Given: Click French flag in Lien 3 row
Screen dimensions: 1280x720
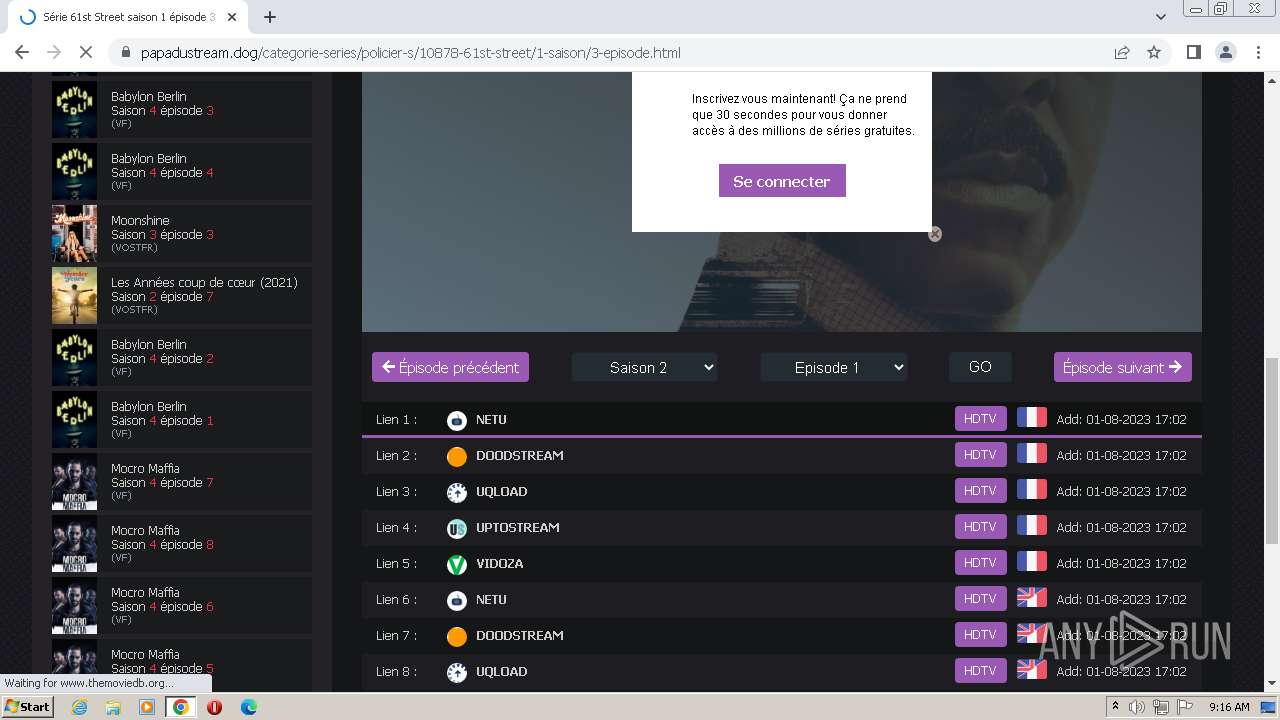Looking at the screenshot, I should (x=1031, y=490).
